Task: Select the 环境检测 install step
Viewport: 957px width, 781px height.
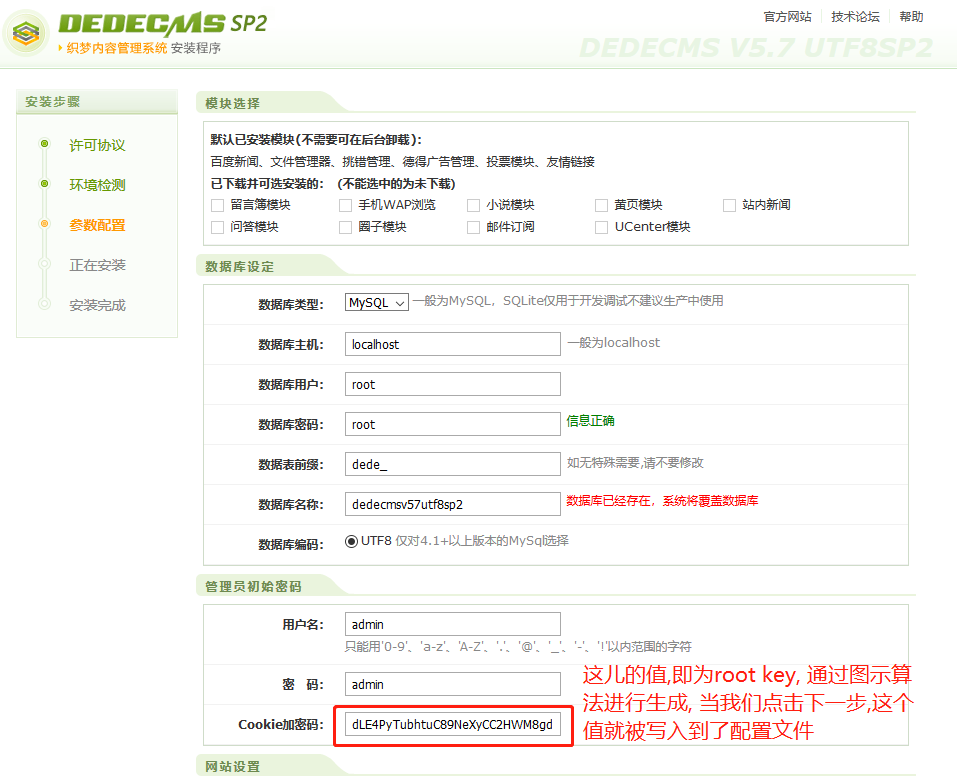Action: [x=97, y=185]
